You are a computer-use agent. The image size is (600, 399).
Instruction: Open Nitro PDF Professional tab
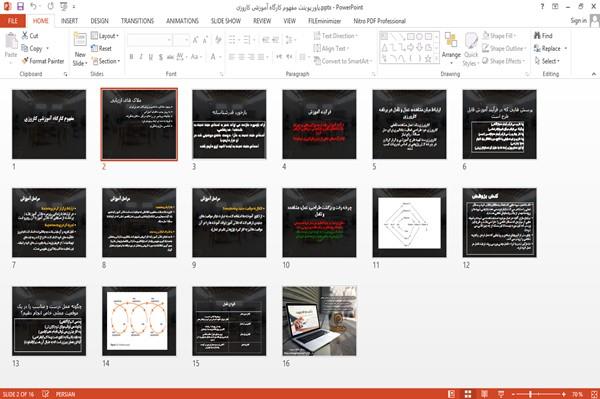tap(379, 21)
